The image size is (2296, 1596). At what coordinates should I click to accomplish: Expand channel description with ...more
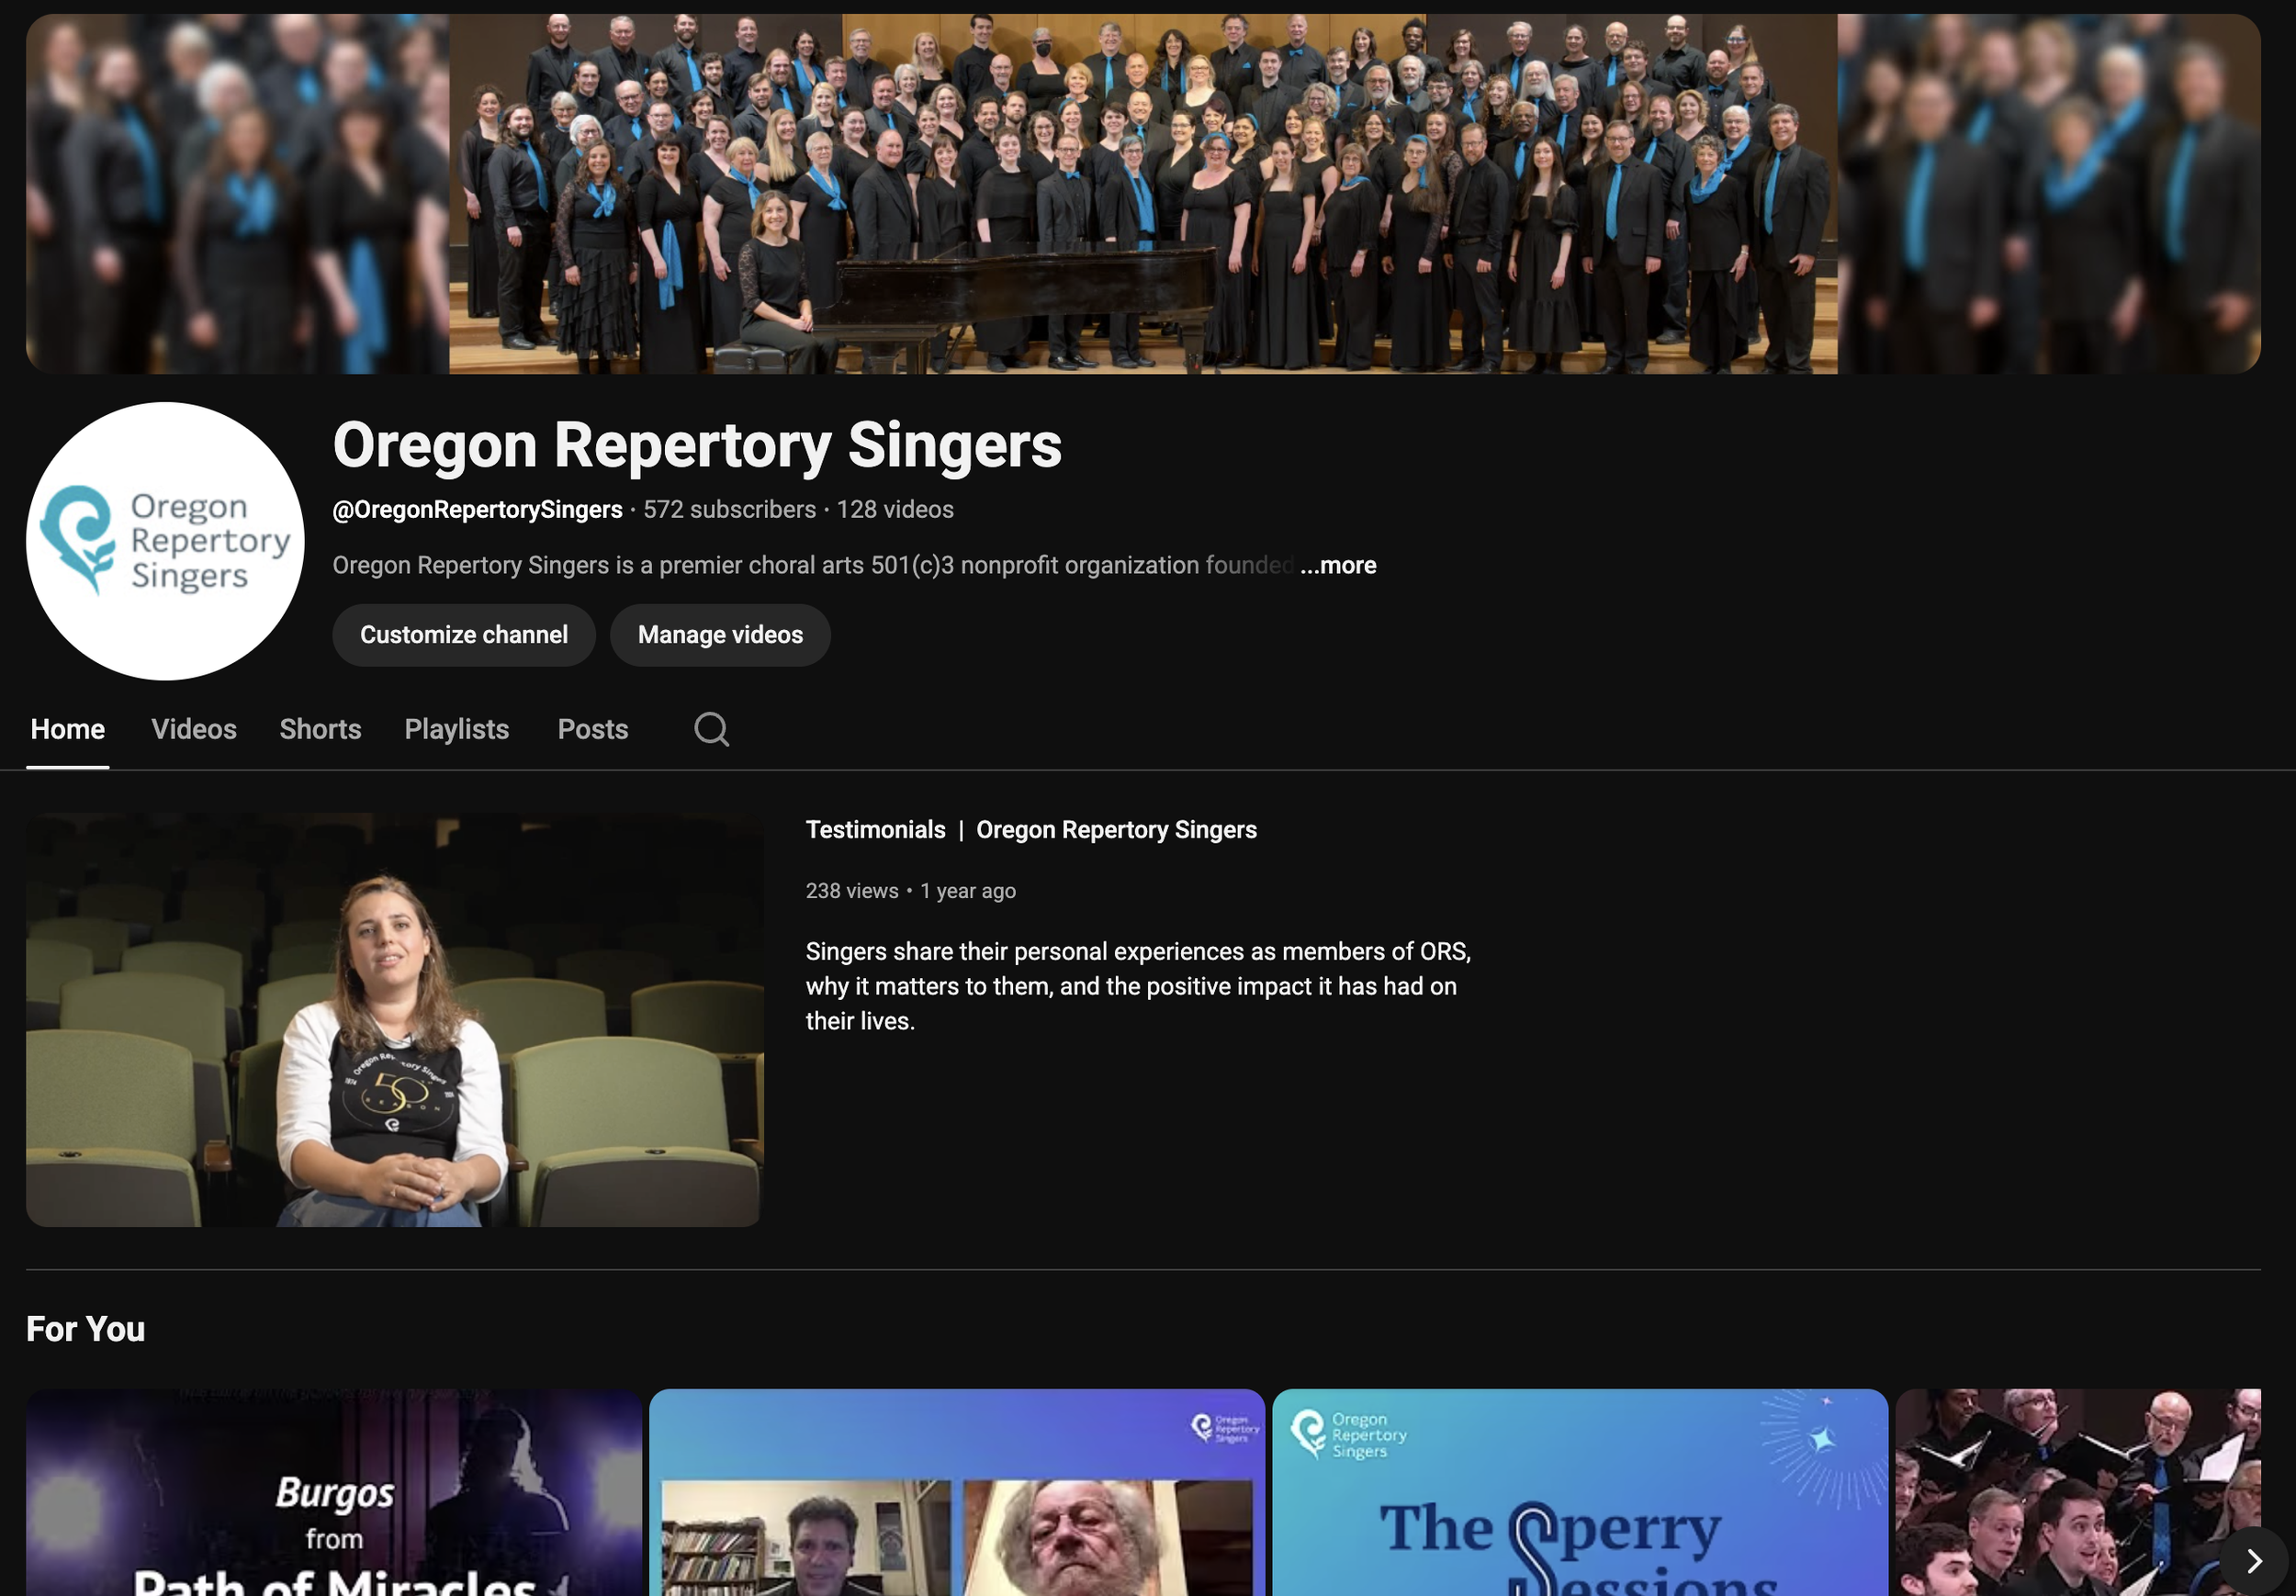1338,565
